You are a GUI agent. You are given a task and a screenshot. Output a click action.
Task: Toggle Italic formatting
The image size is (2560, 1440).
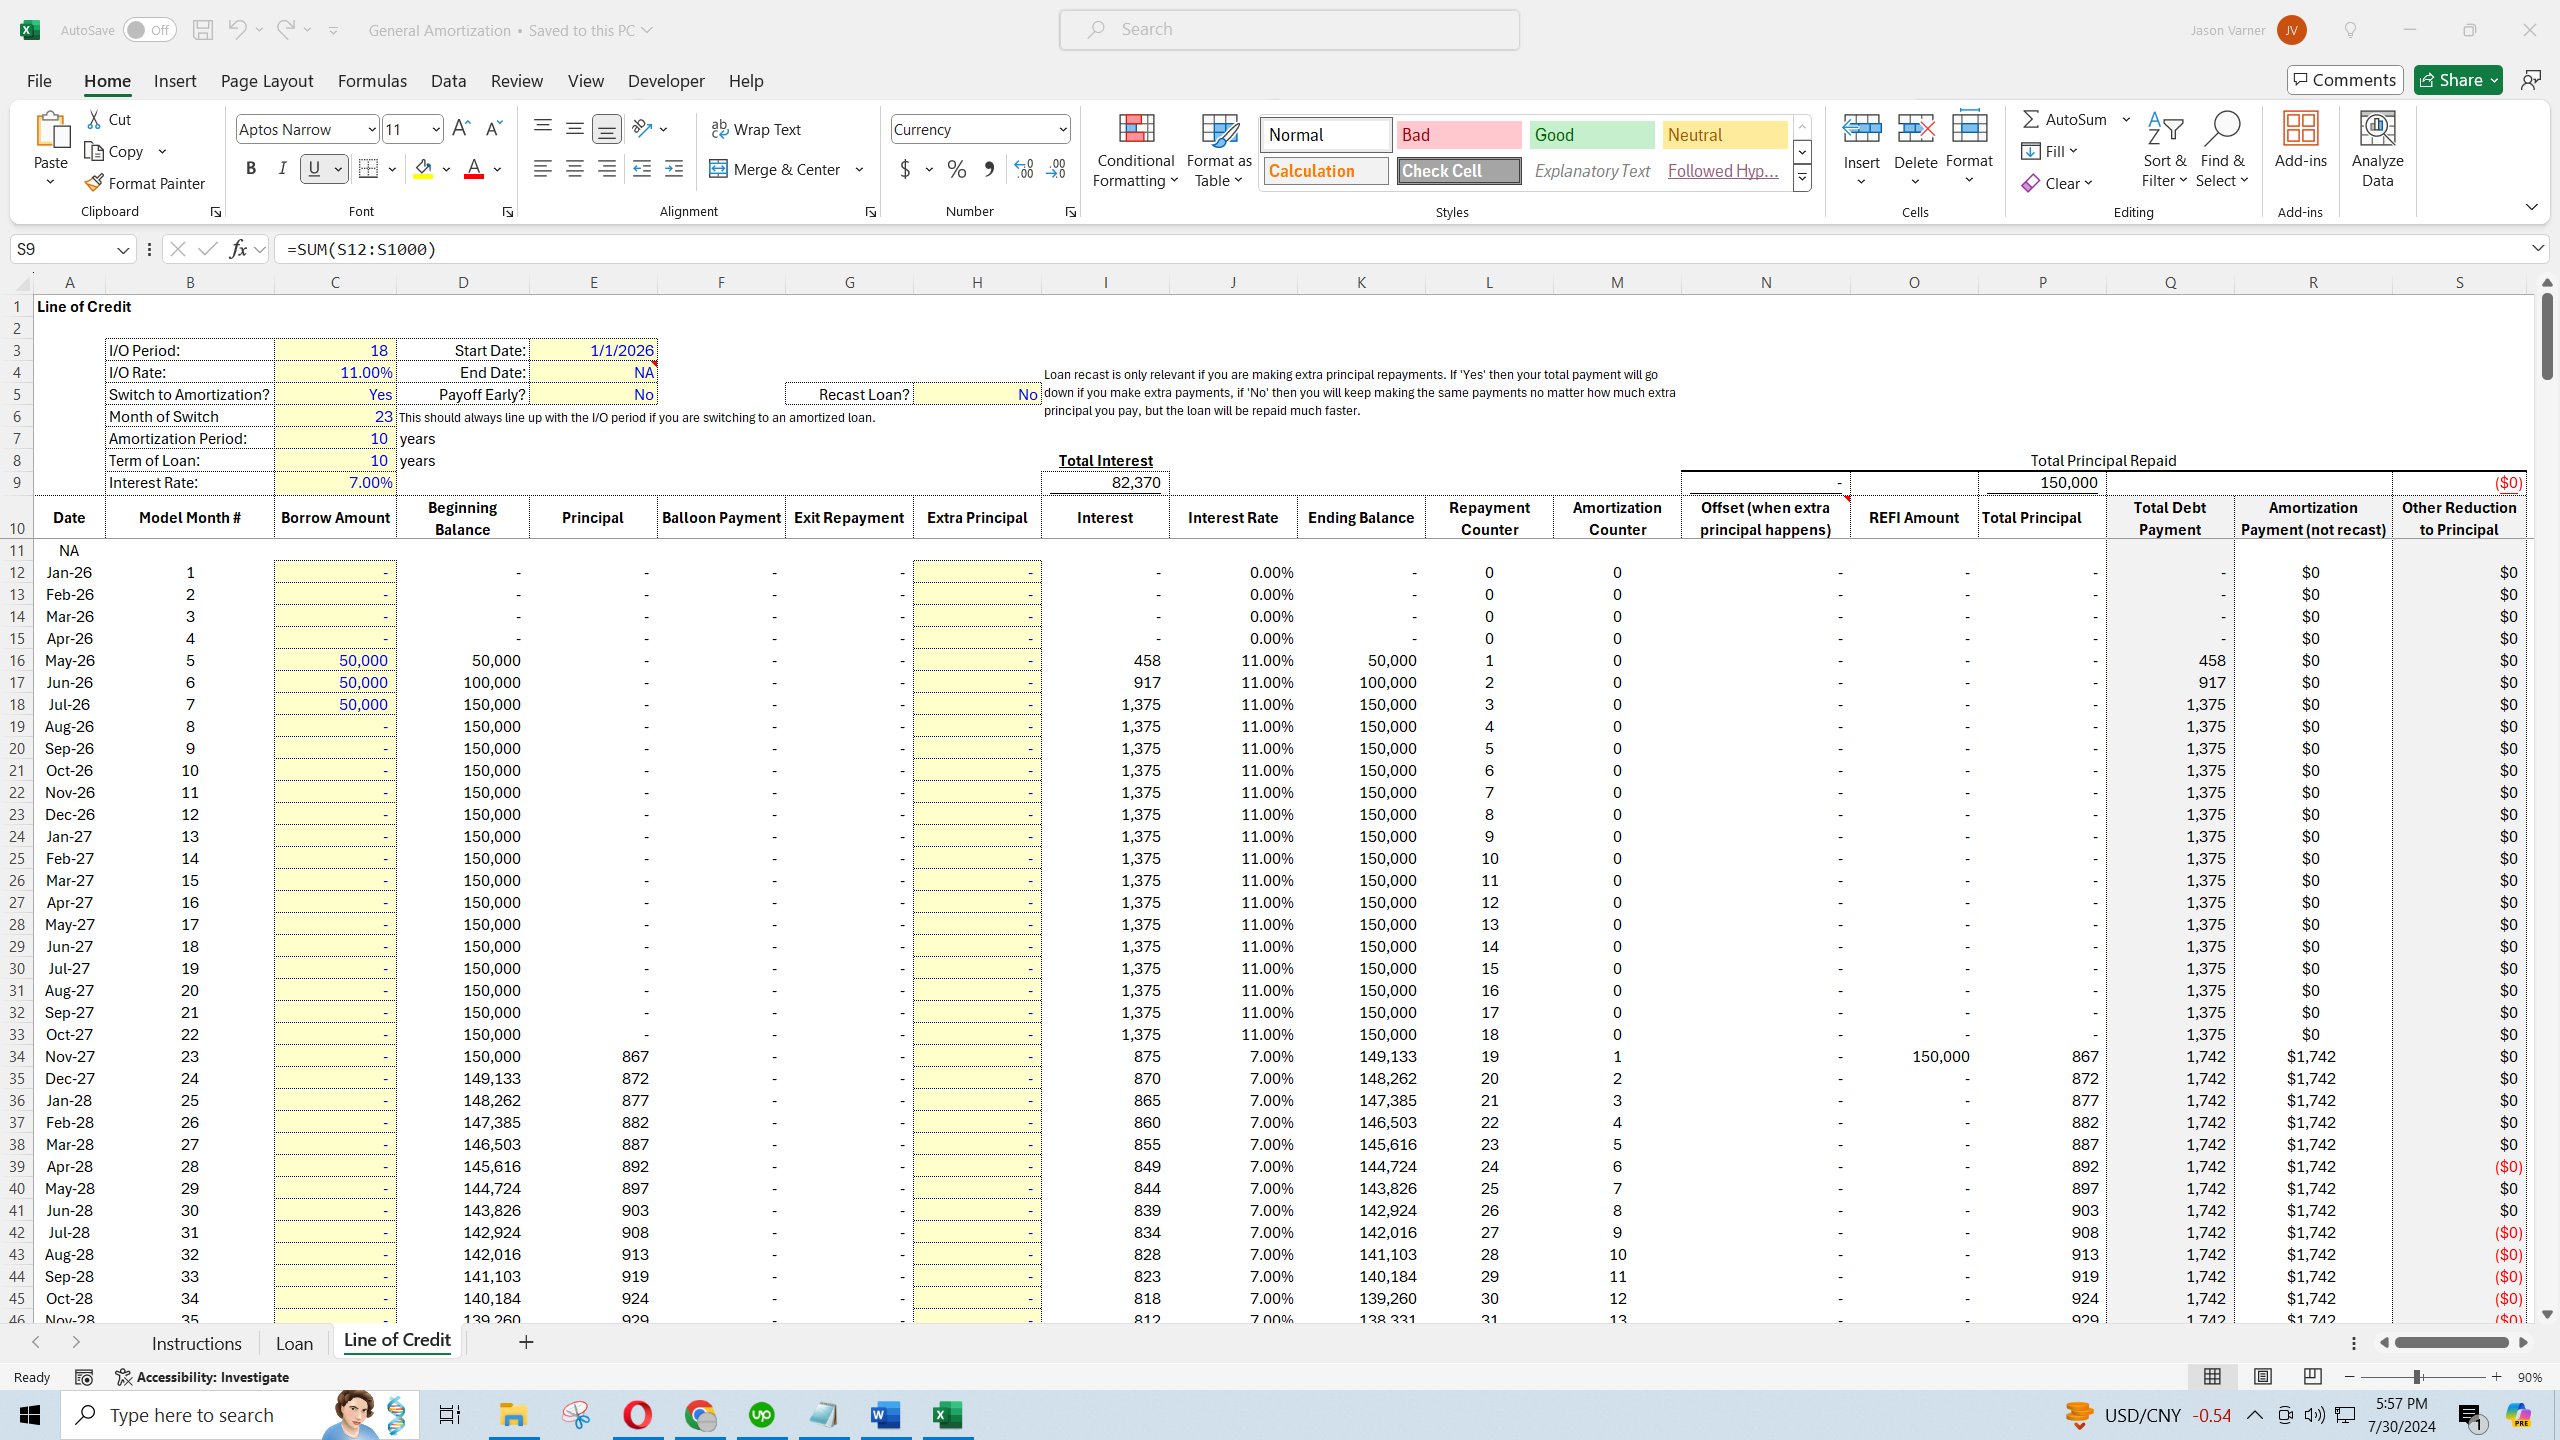point(283,169)
